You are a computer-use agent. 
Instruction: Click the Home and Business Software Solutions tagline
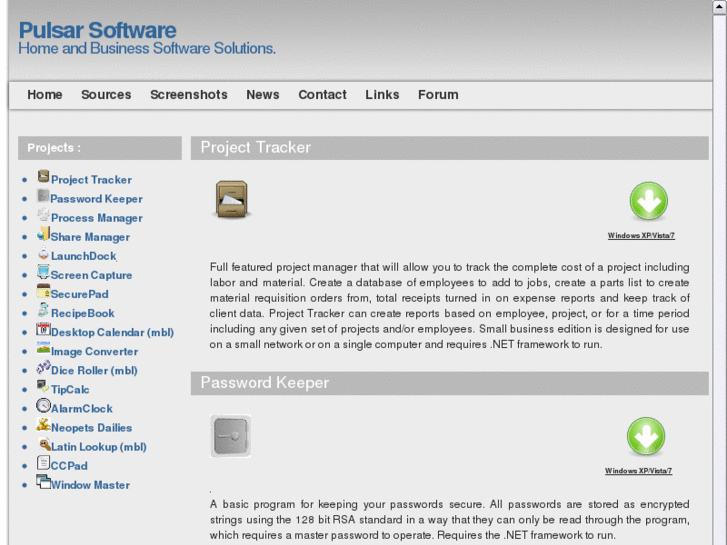point(147,48)
